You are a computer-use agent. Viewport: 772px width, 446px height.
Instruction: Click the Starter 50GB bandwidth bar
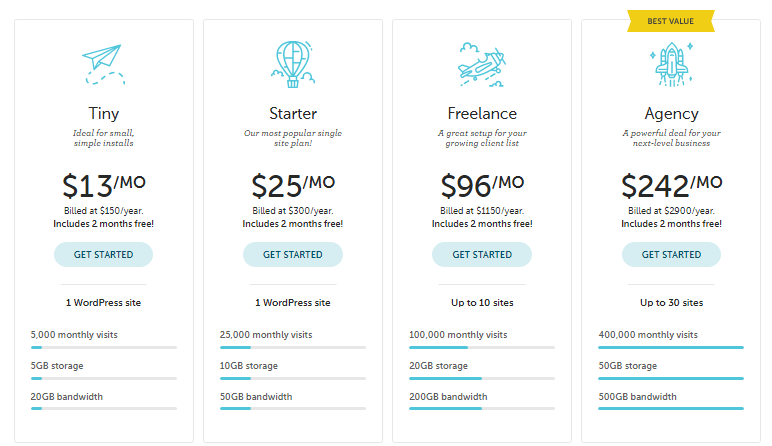(292, 409)
